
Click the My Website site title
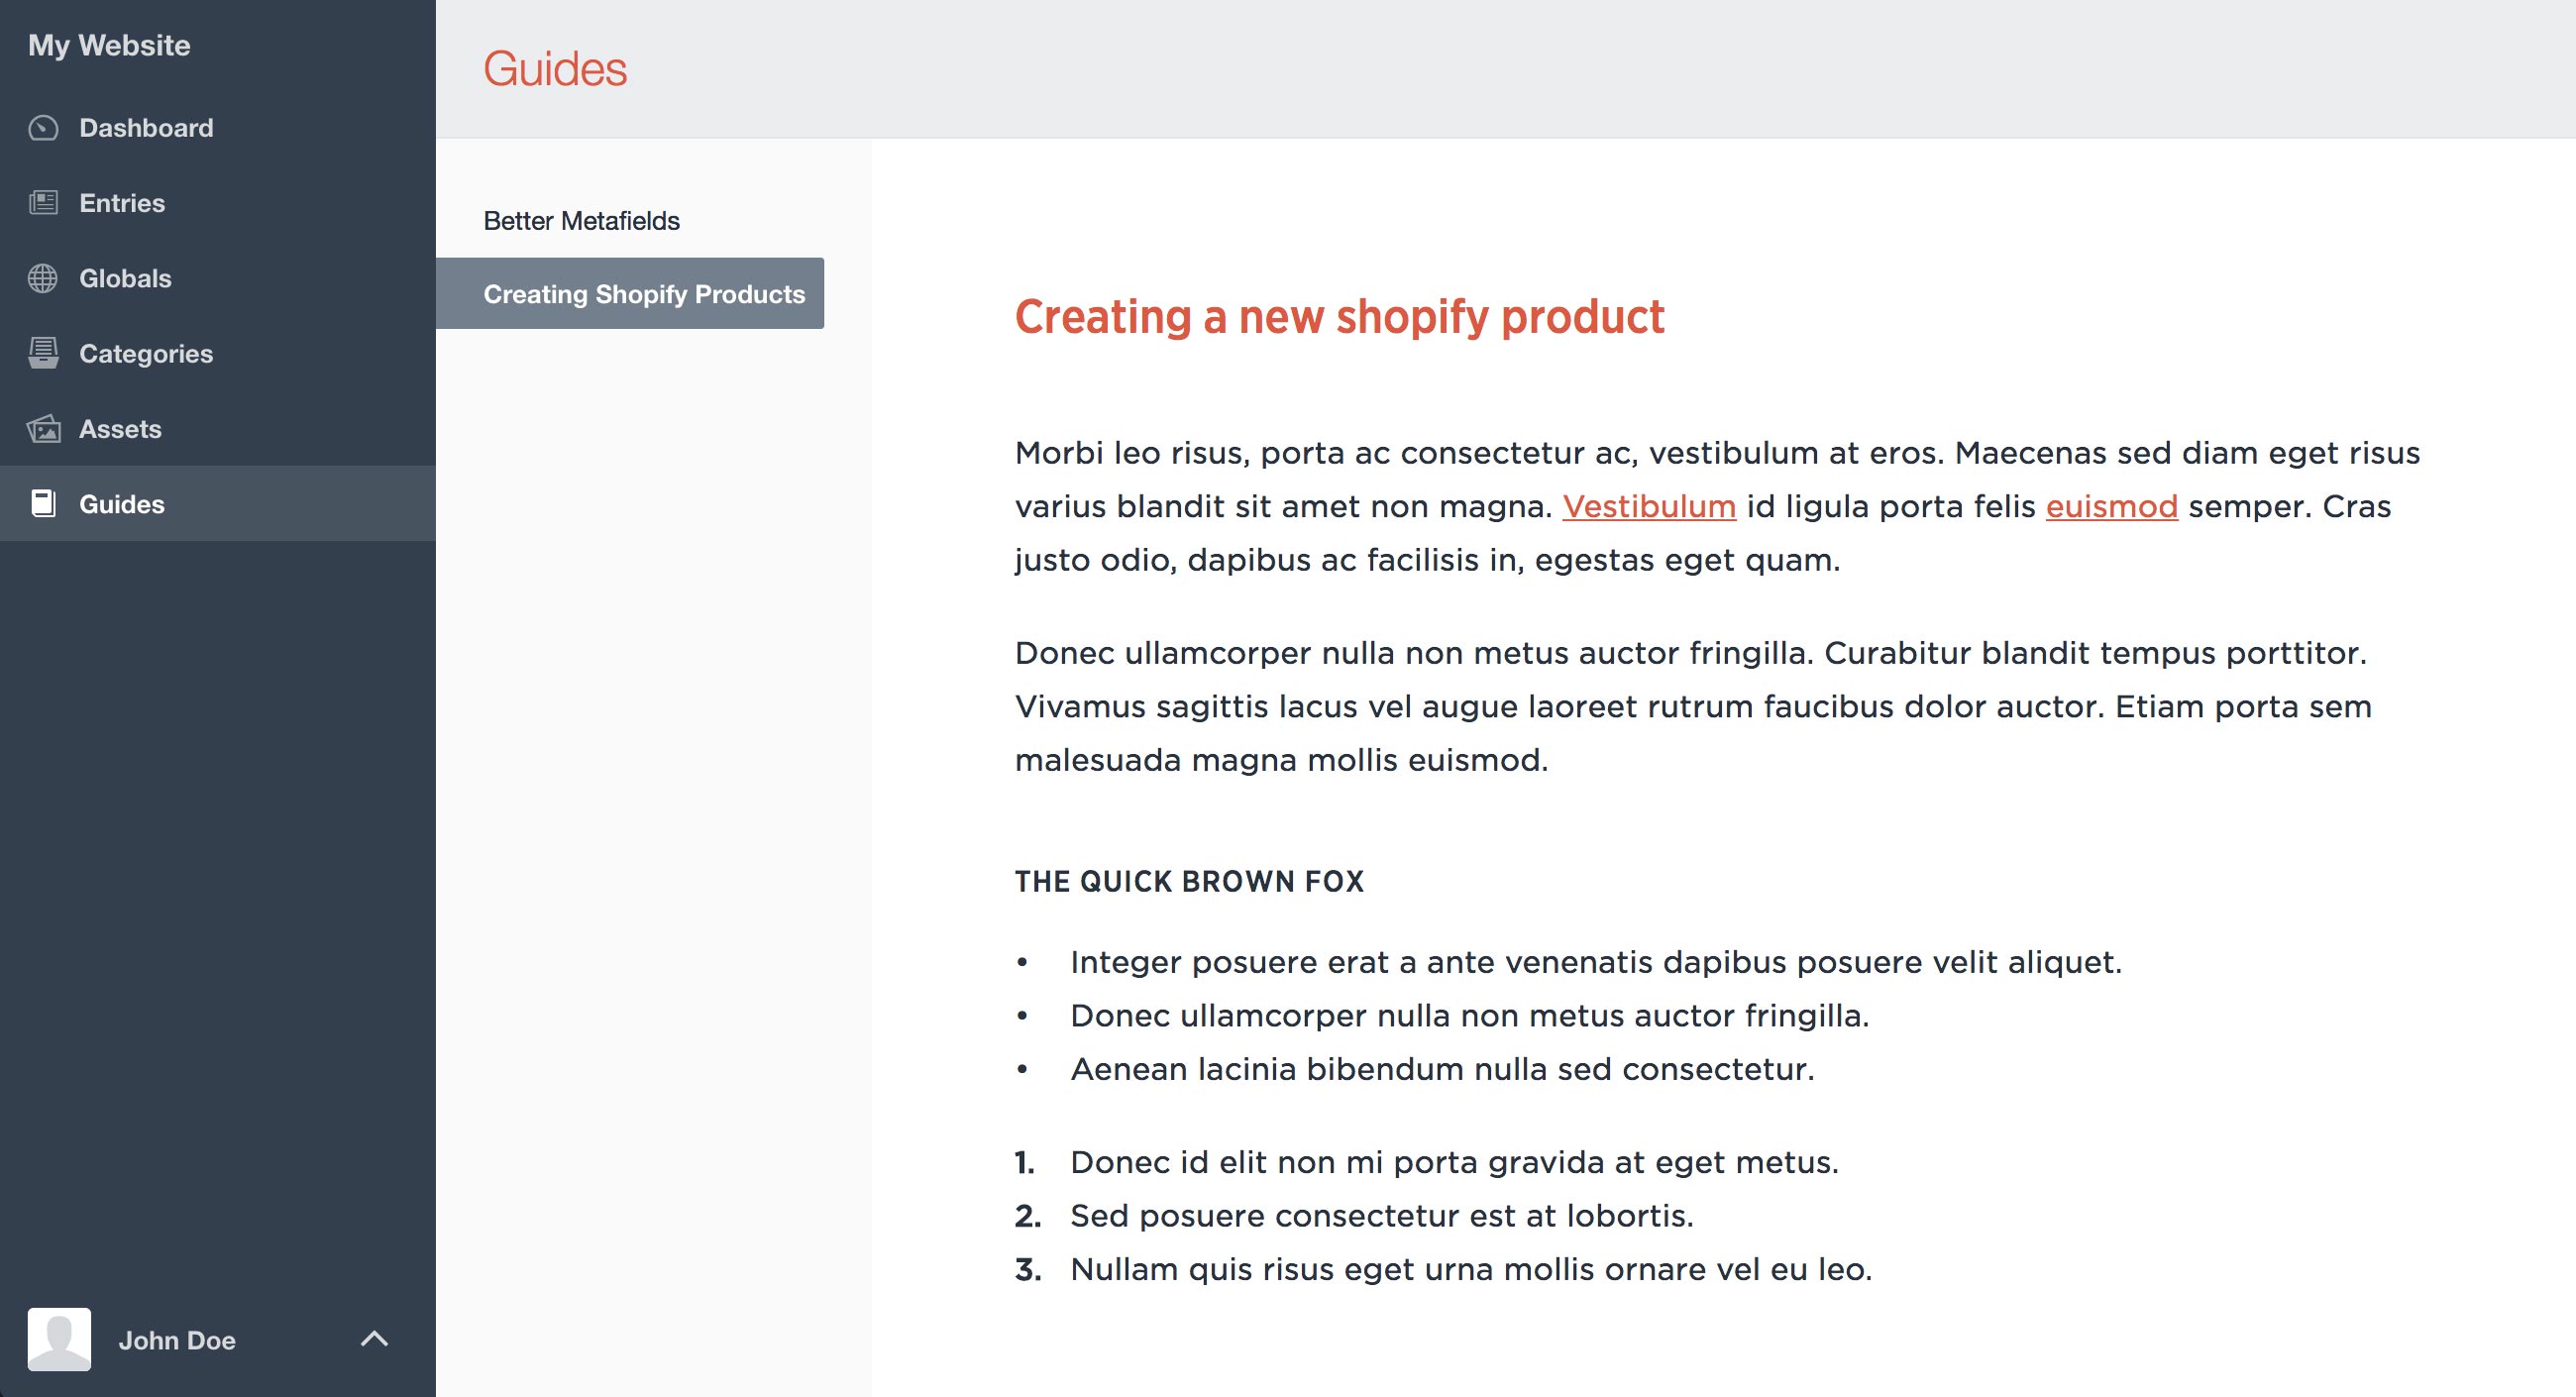(109, 45)
